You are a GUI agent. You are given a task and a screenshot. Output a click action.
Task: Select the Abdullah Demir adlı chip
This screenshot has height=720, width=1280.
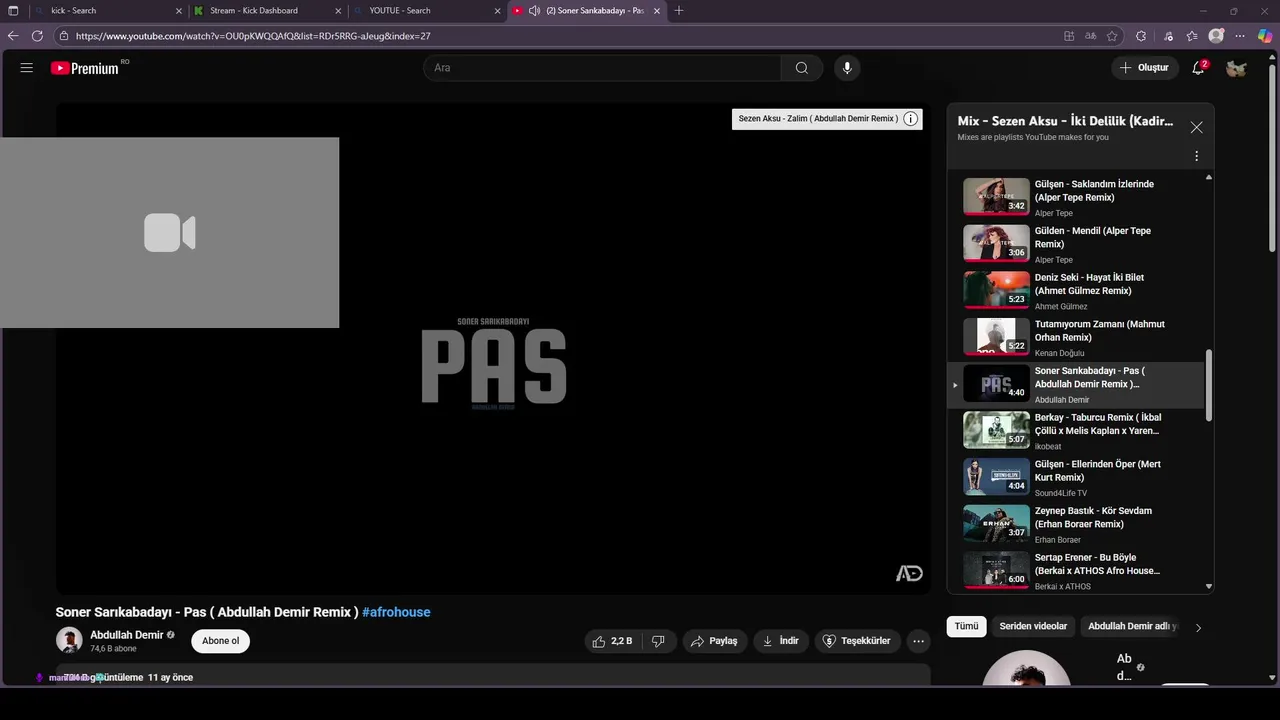pos(1130,626)
